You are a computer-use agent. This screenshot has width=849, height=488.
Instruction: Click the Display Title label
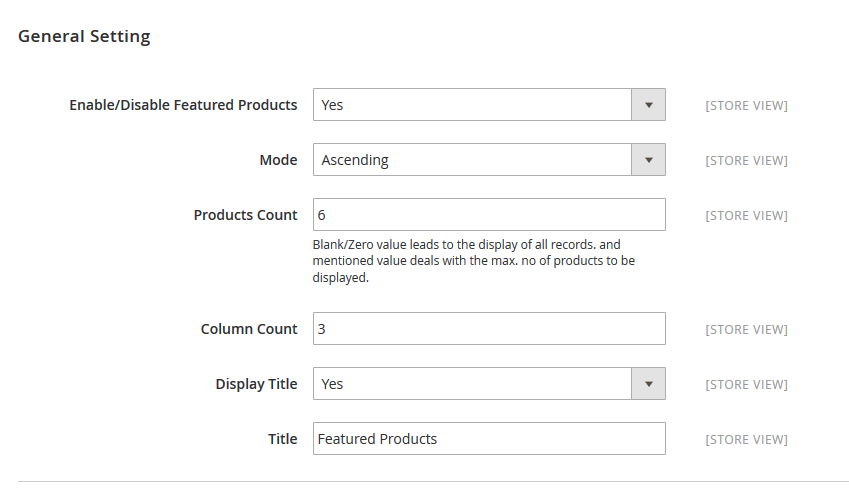256,384
